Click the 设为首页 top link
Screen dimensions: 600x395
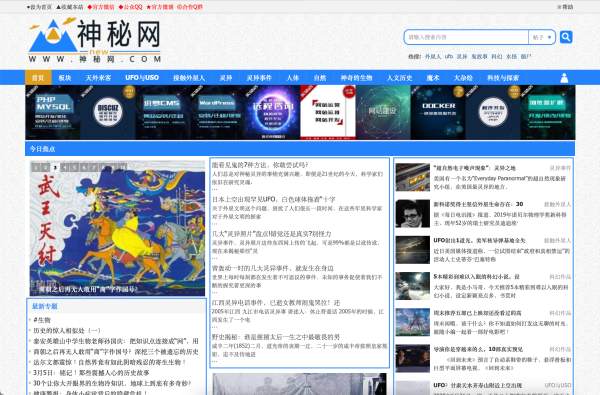coord(39,7)
